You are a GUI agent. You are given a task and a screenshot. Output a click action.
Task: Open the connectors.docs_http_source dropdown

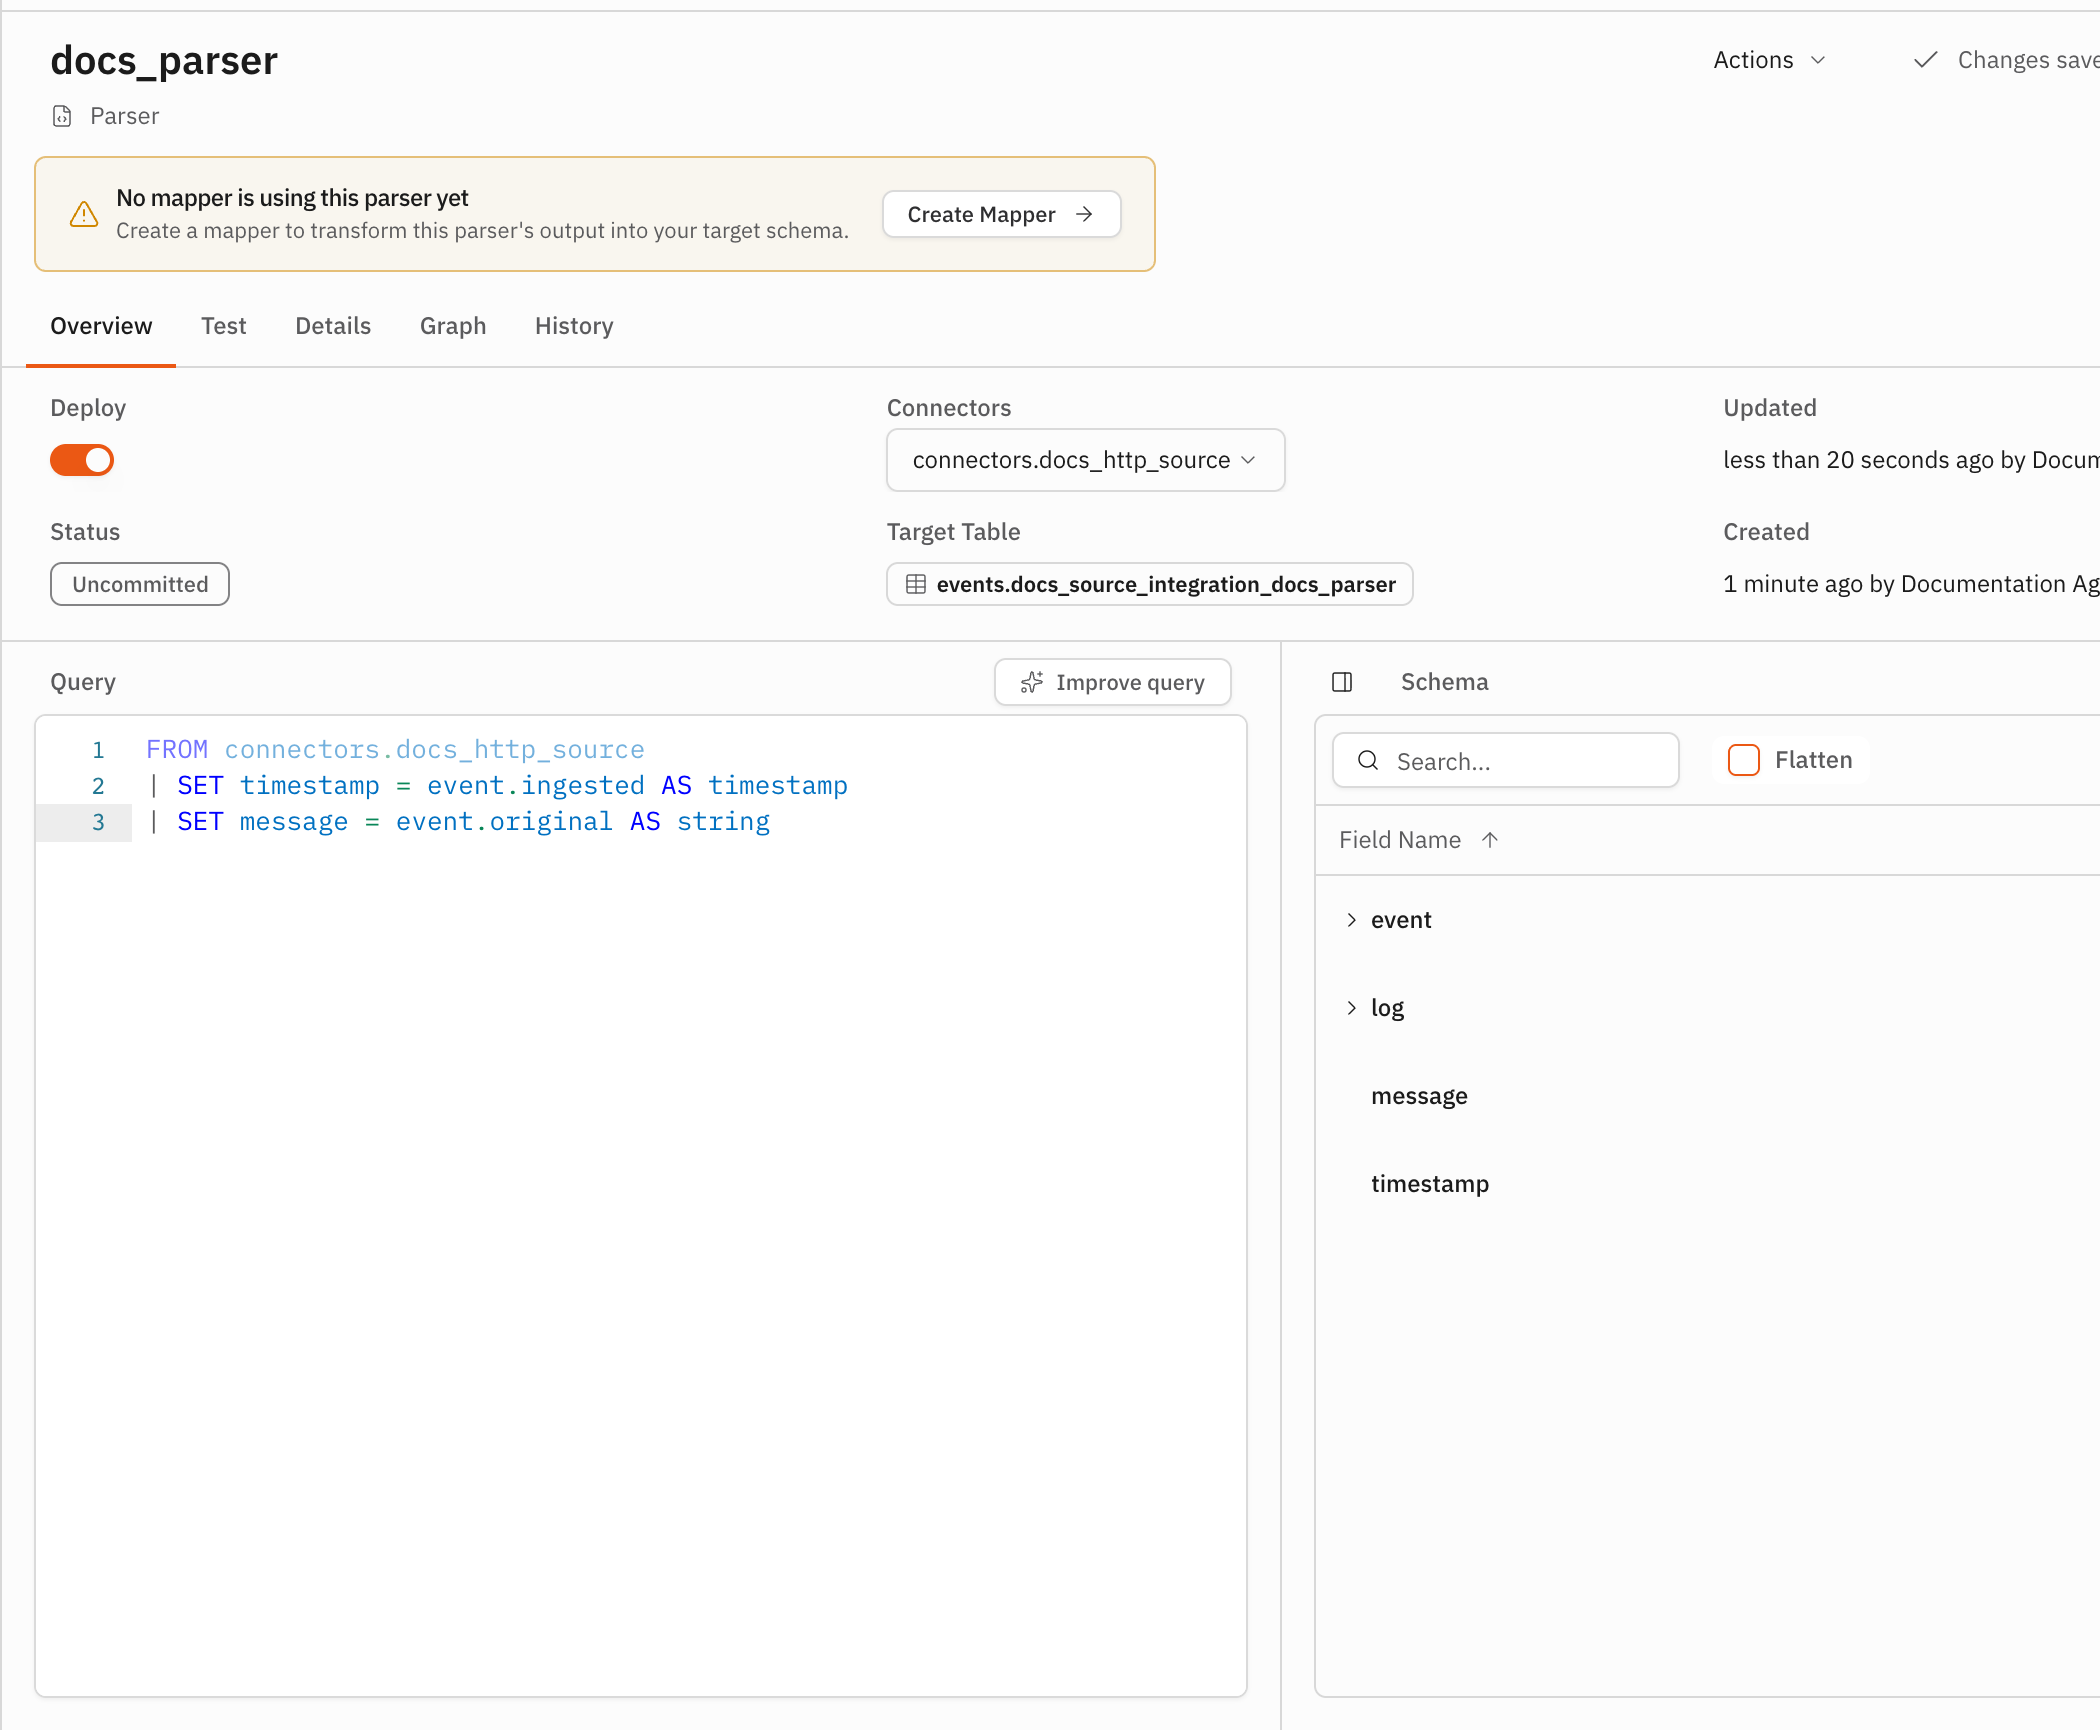tap(1085, 460)
